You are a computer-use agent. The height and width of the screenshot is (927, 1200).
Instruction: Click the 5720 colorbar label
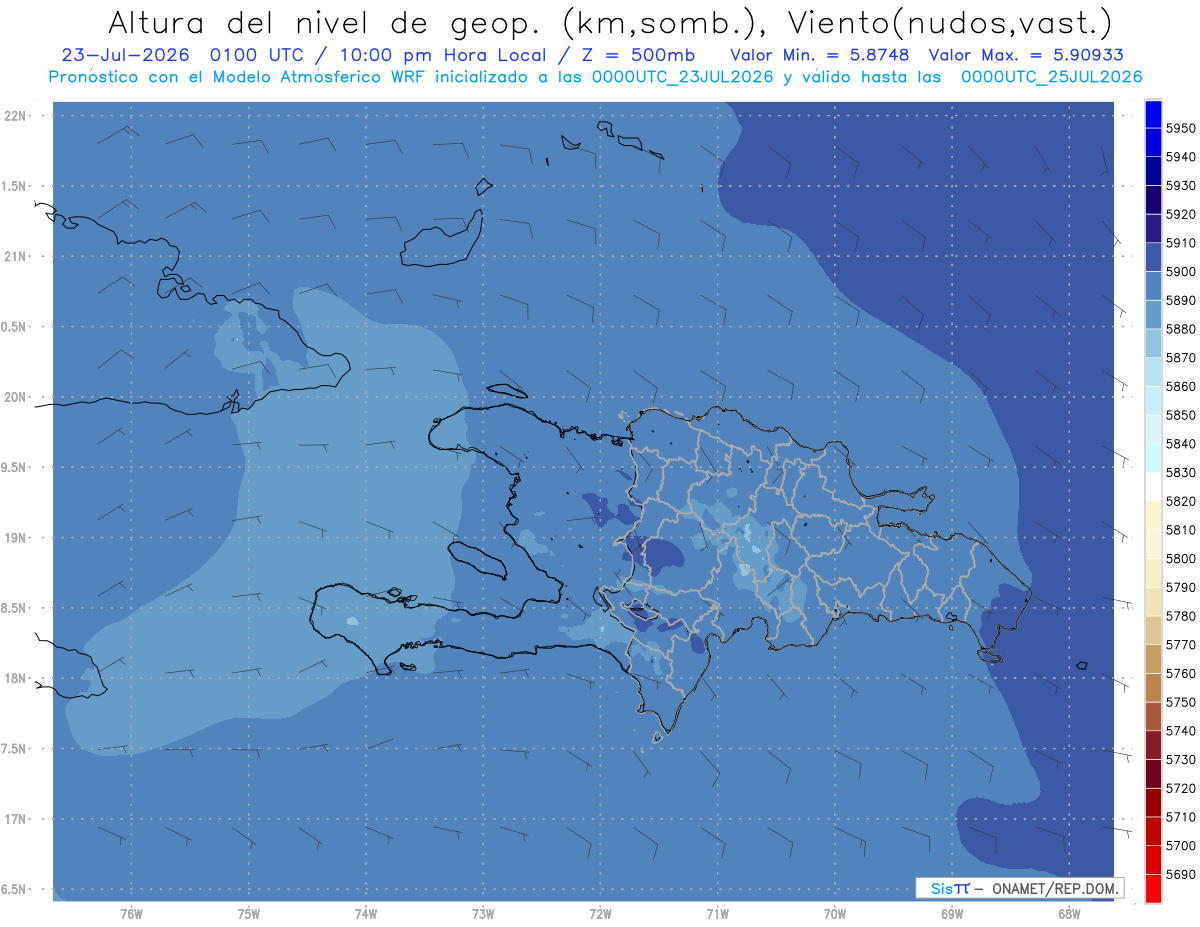pos(1181,788)
